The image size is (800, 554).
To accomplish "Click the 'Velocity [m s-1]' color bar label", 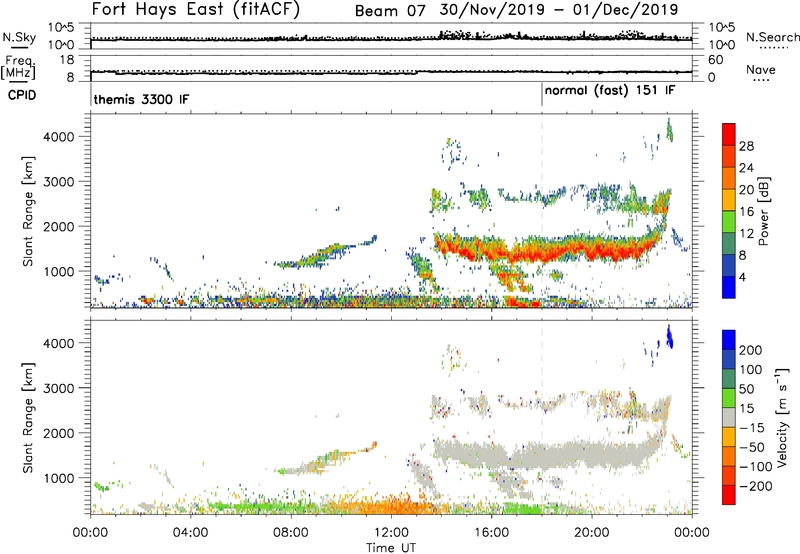I will (x=782, y=417).
